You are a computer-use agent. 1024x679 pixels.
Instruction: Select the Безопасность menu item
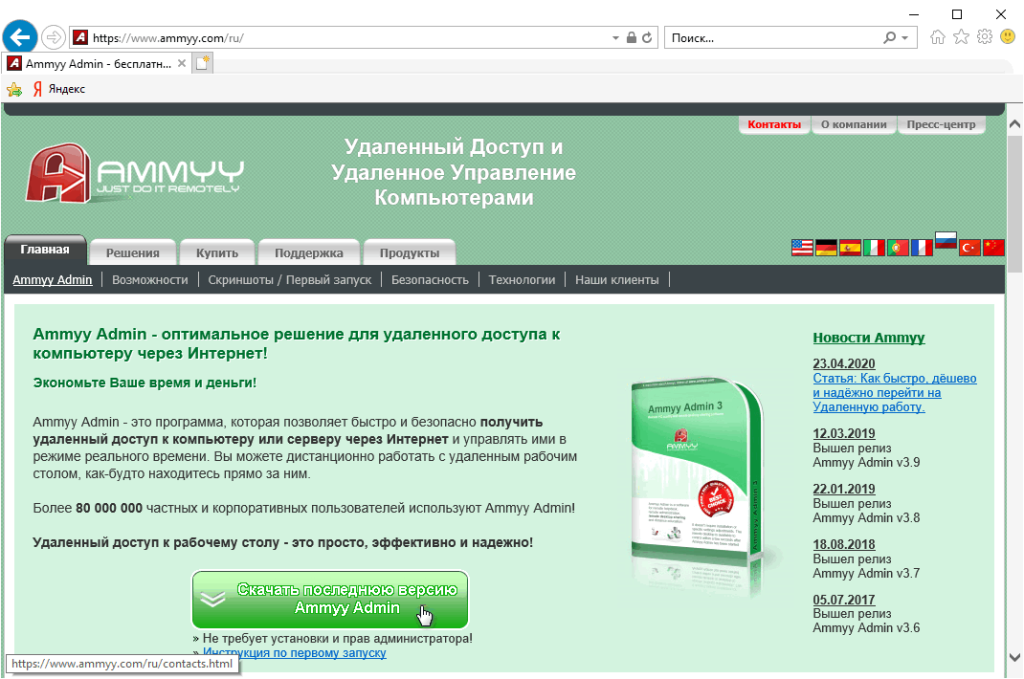[x=432, y=280]
